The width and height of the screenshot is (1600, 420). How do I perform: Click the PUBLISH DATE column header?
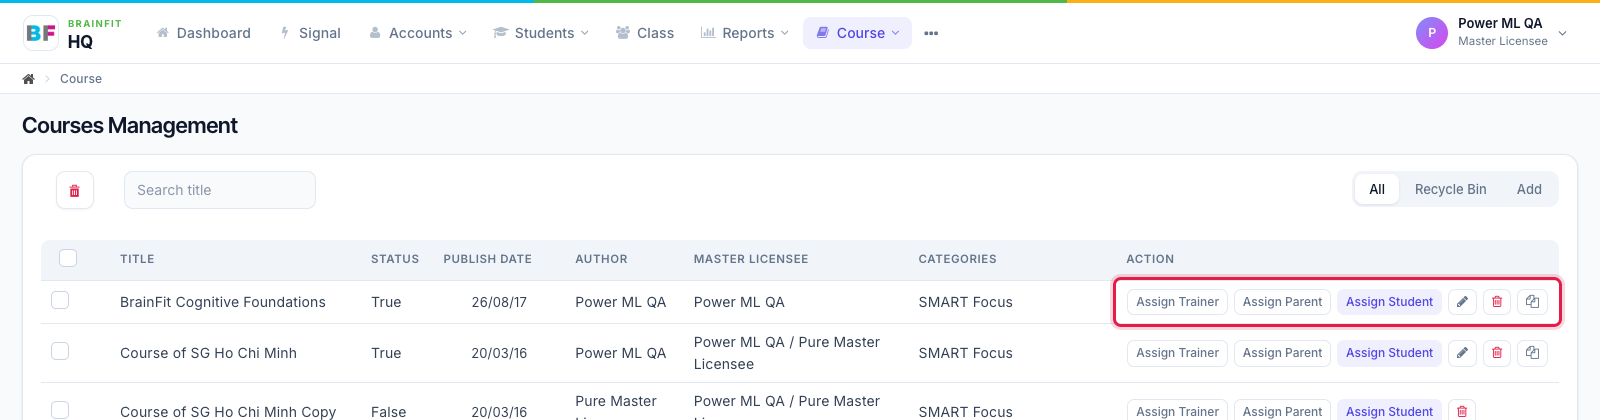click(488, 259)
